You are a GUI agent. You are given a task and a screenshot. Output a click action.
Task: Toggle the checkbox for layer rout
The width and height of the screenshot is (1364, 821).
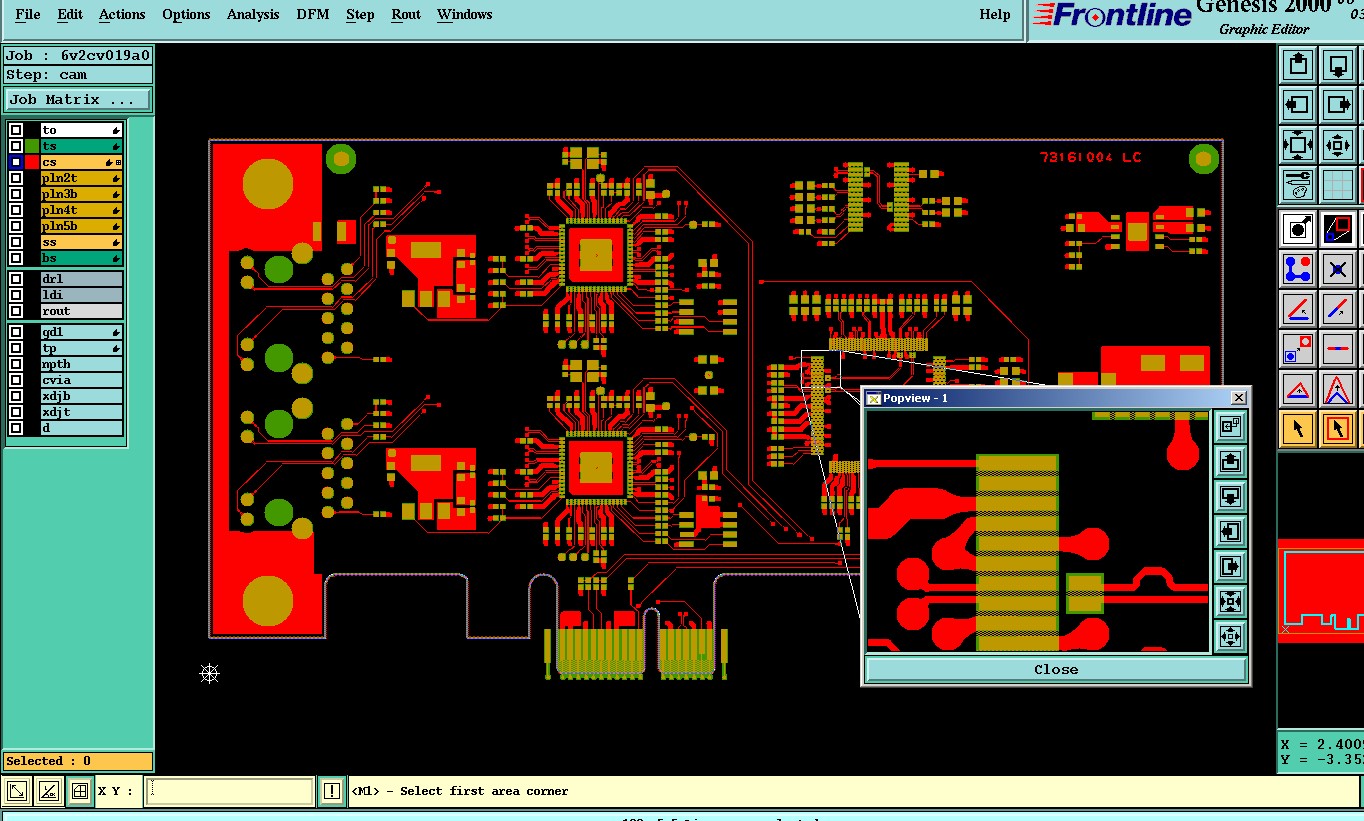[x=16, y=311]
